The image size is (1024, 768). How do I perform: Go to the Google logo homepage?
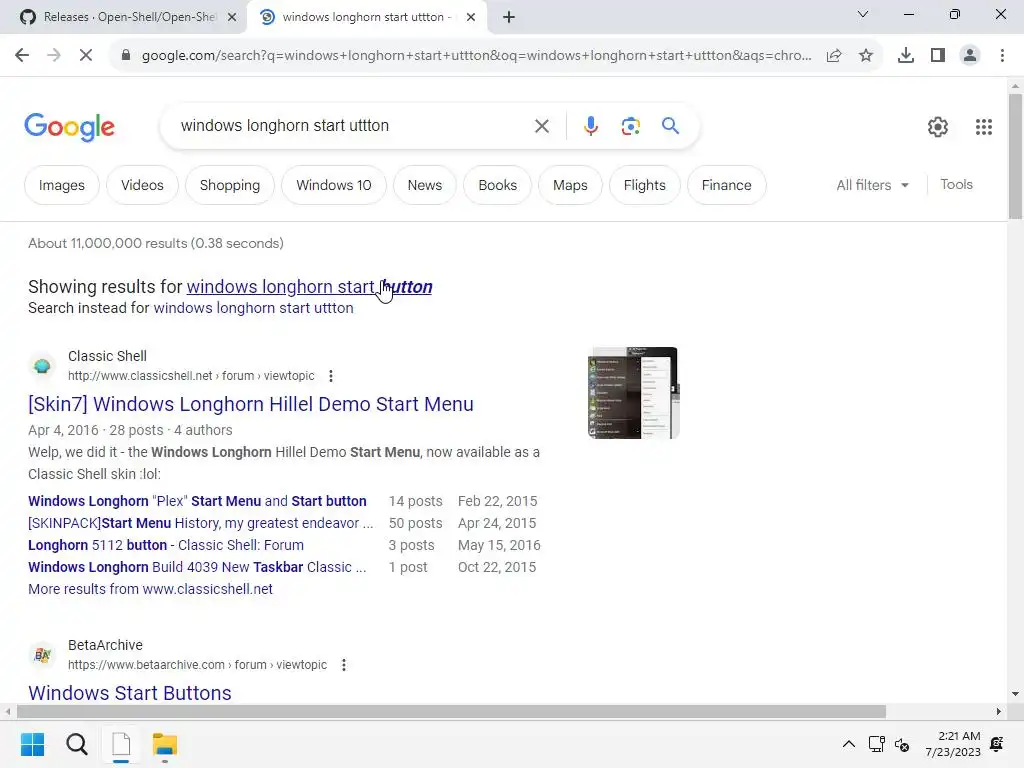(x=69, y=127)
